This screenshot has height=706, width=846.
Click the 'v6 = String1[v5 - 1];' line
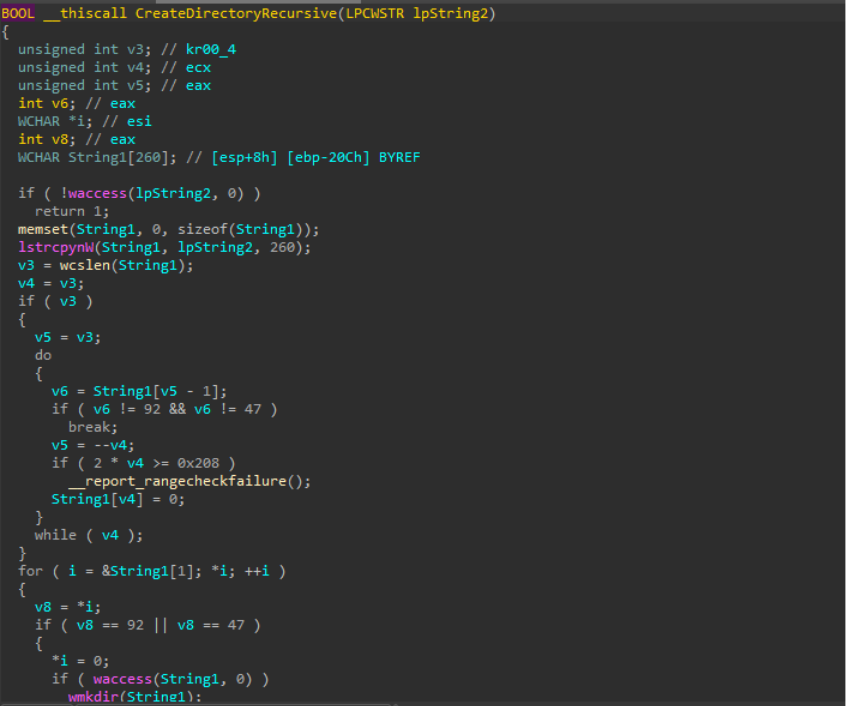pos(139,392)
